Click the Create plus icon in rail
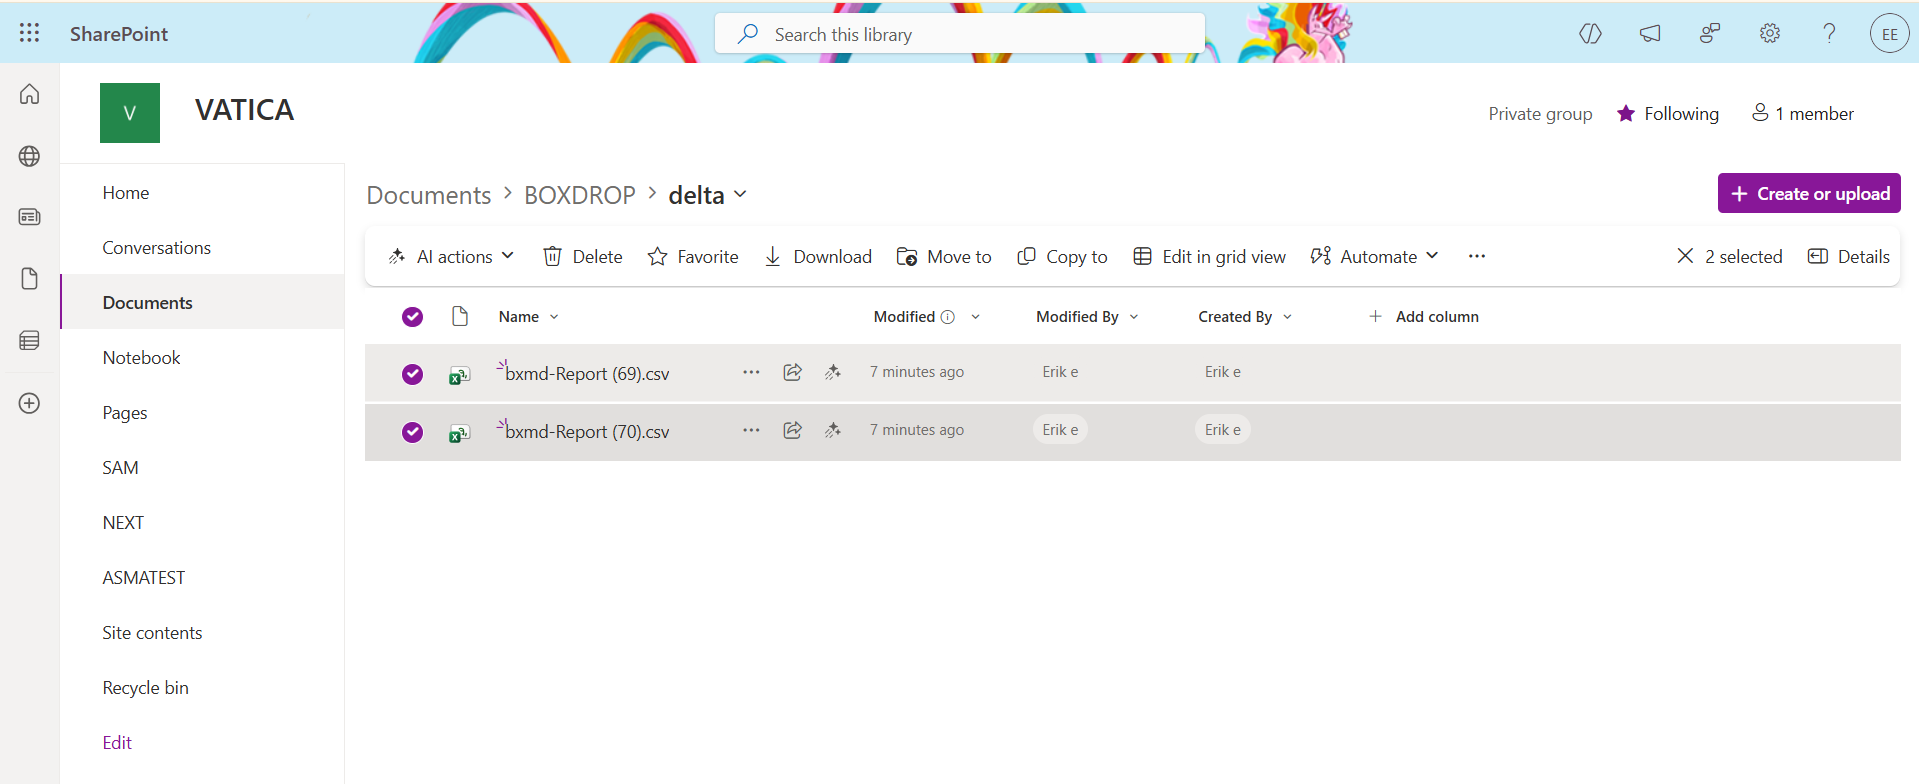Viewport: 1919px width, 784px height. pyautogui.click(x=30, y=403)
